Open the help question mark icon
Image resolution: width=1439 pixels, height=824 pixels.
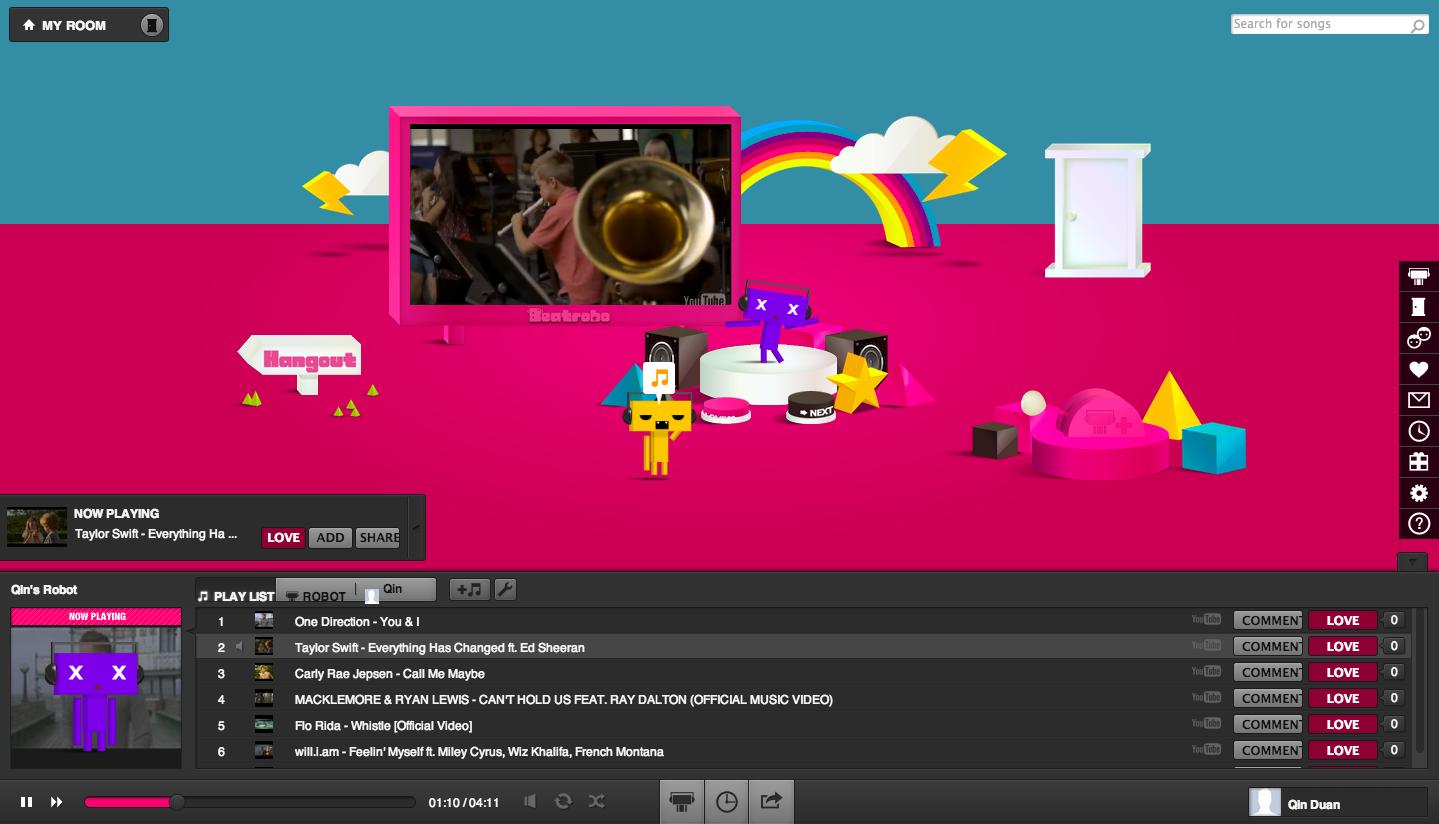[1418, 524]
